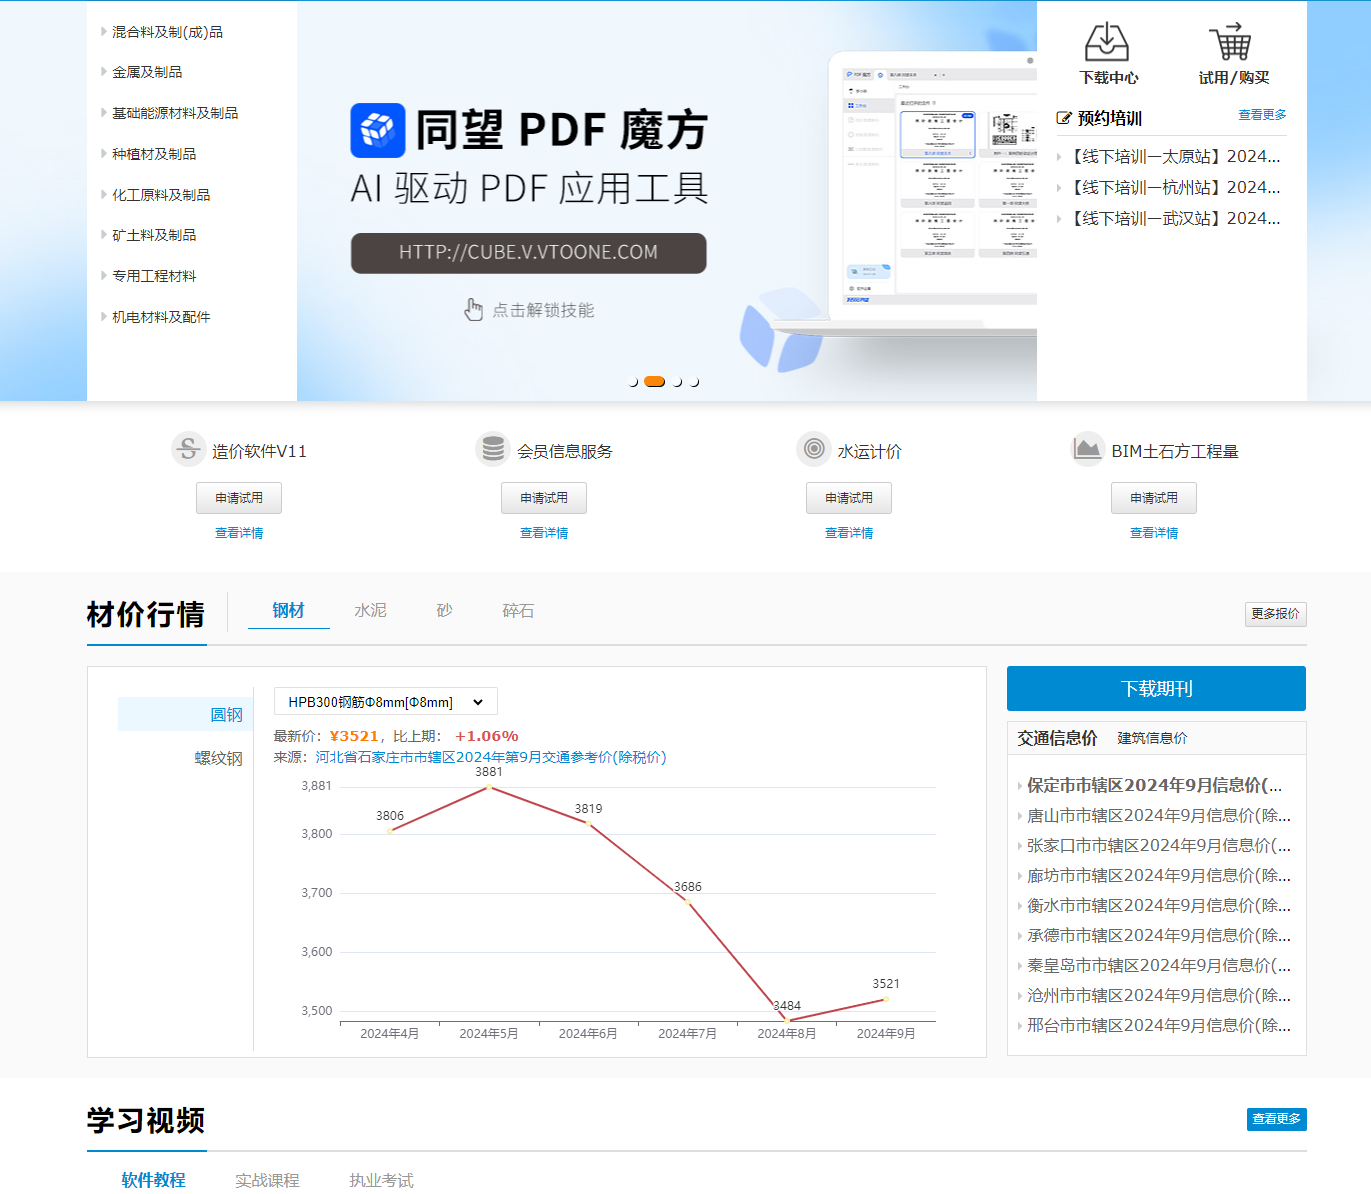Click the 3521 chart point for 2024年9月
The height and width of the screenshot is (1194, 1371).
point(885,999)
